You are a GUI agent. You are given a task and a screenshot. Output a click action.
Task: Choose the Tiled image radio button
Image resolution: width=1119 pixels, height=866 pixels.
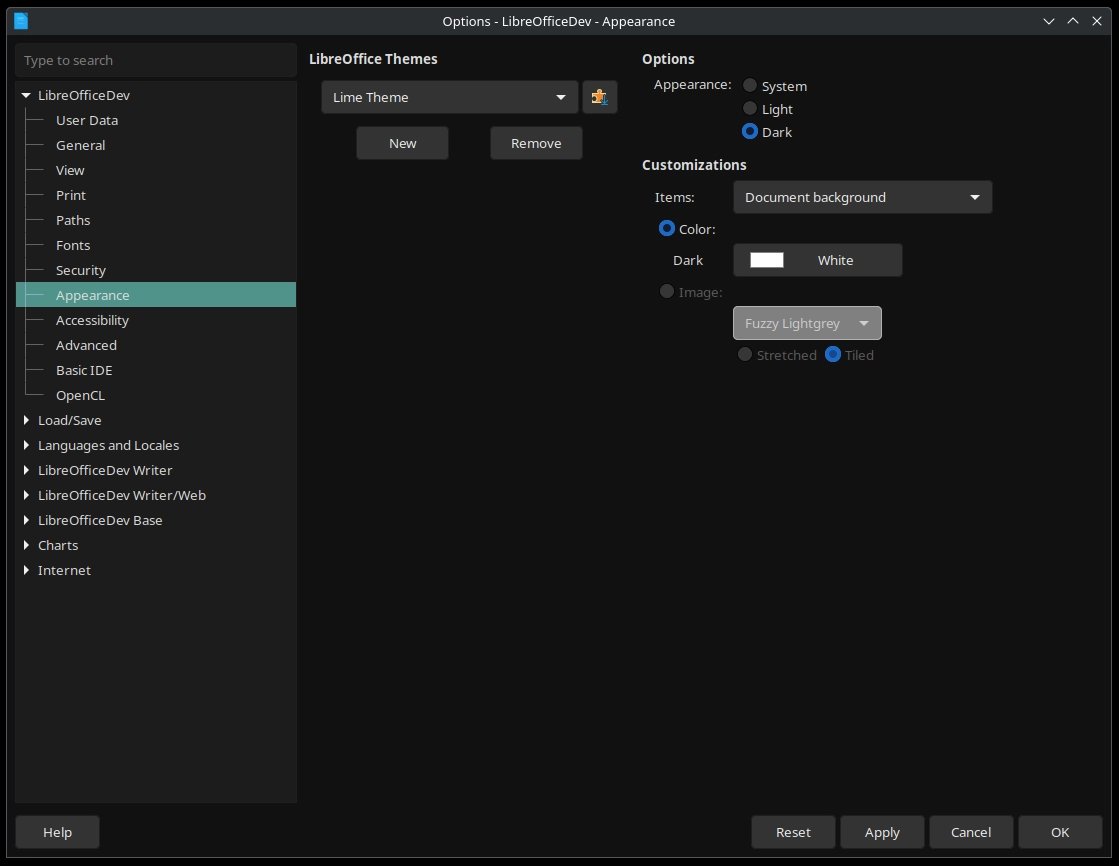[x=833, y=355]
